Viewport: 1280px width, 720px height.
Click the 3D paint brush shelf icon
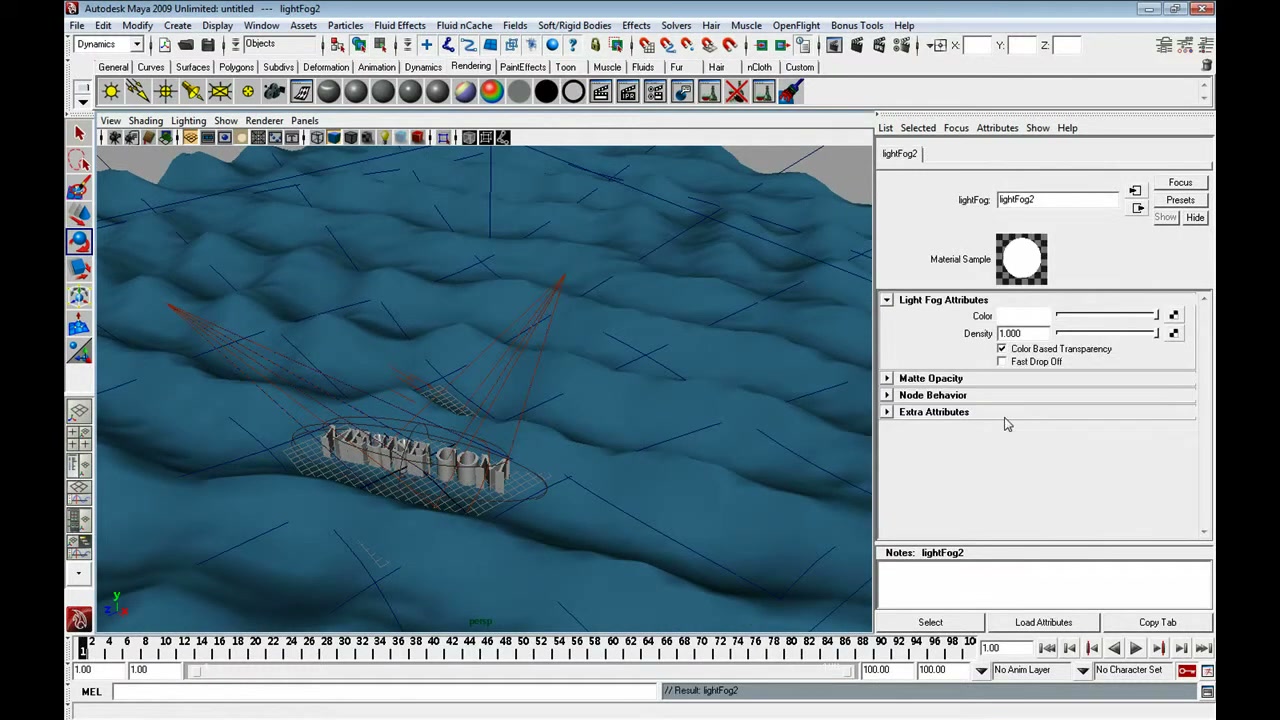point(791,92)
